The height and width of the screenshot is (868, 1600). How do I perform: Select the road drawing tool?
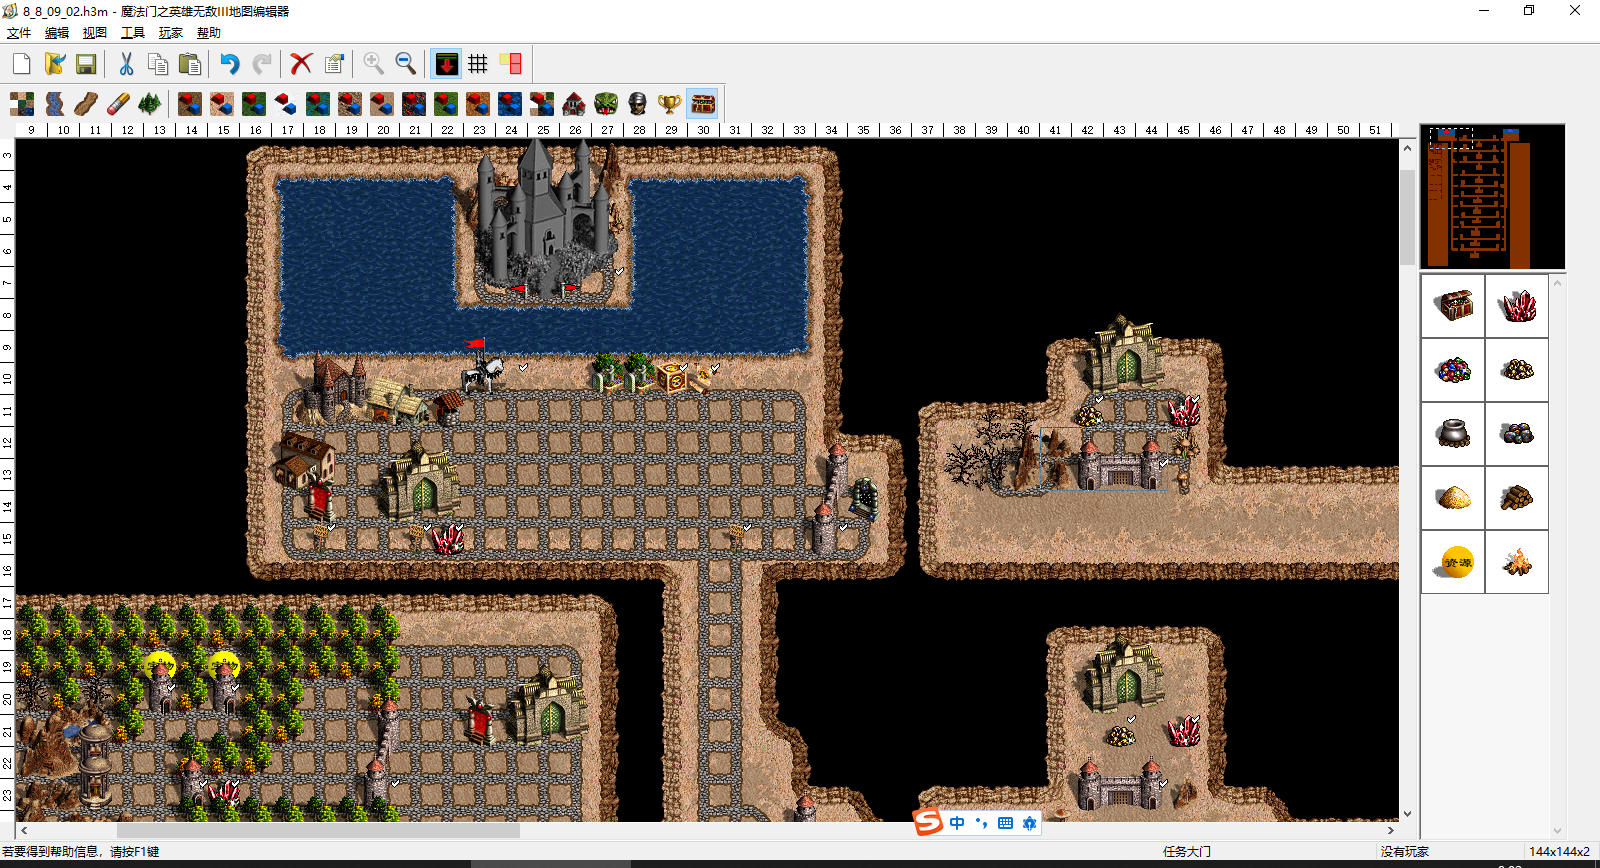tap(86, 103)
